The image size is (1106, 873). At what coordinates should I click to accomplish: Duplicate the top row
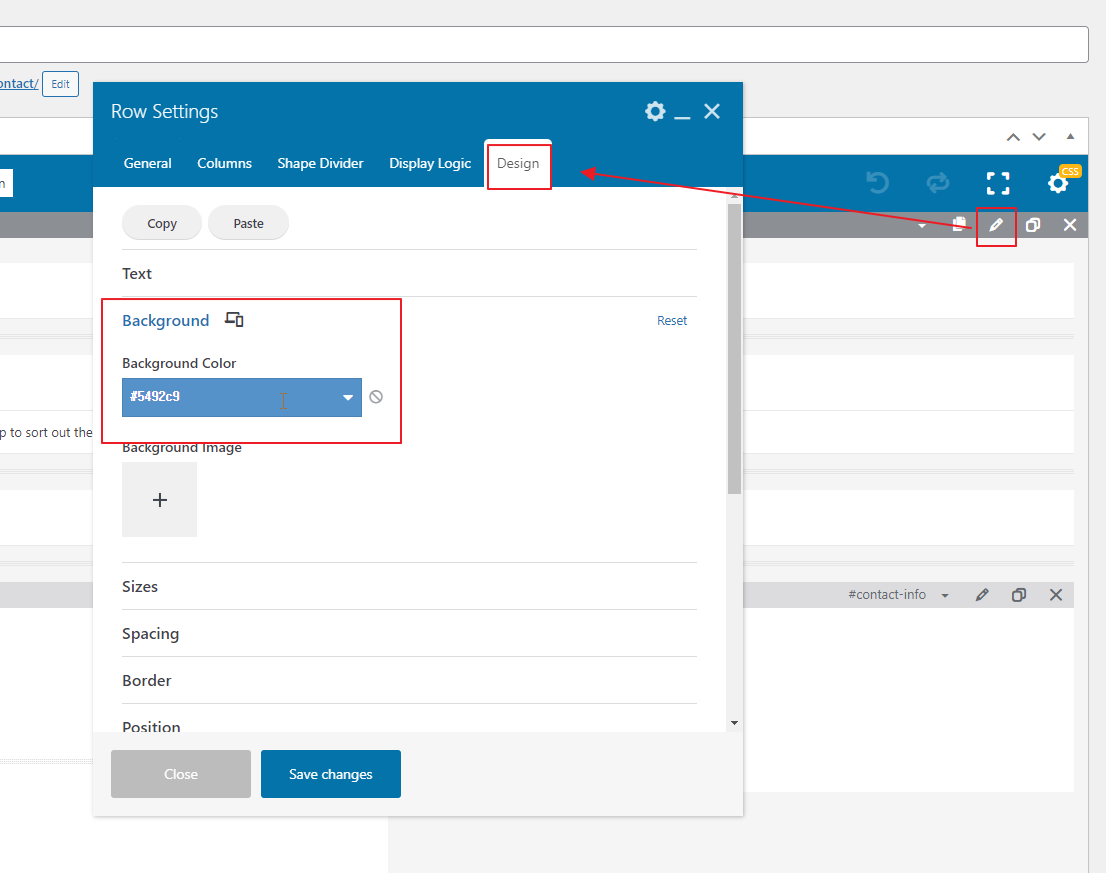click(1033, 225)
